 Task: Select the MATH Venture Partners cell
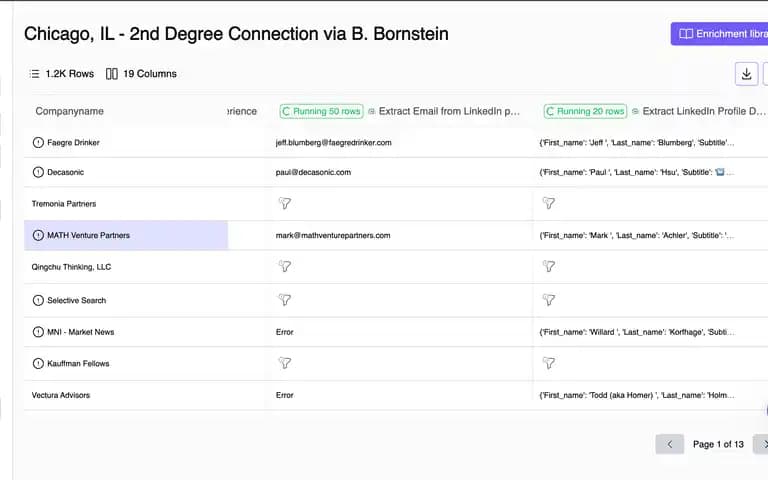pyautogui.click(x=126, y=235)
